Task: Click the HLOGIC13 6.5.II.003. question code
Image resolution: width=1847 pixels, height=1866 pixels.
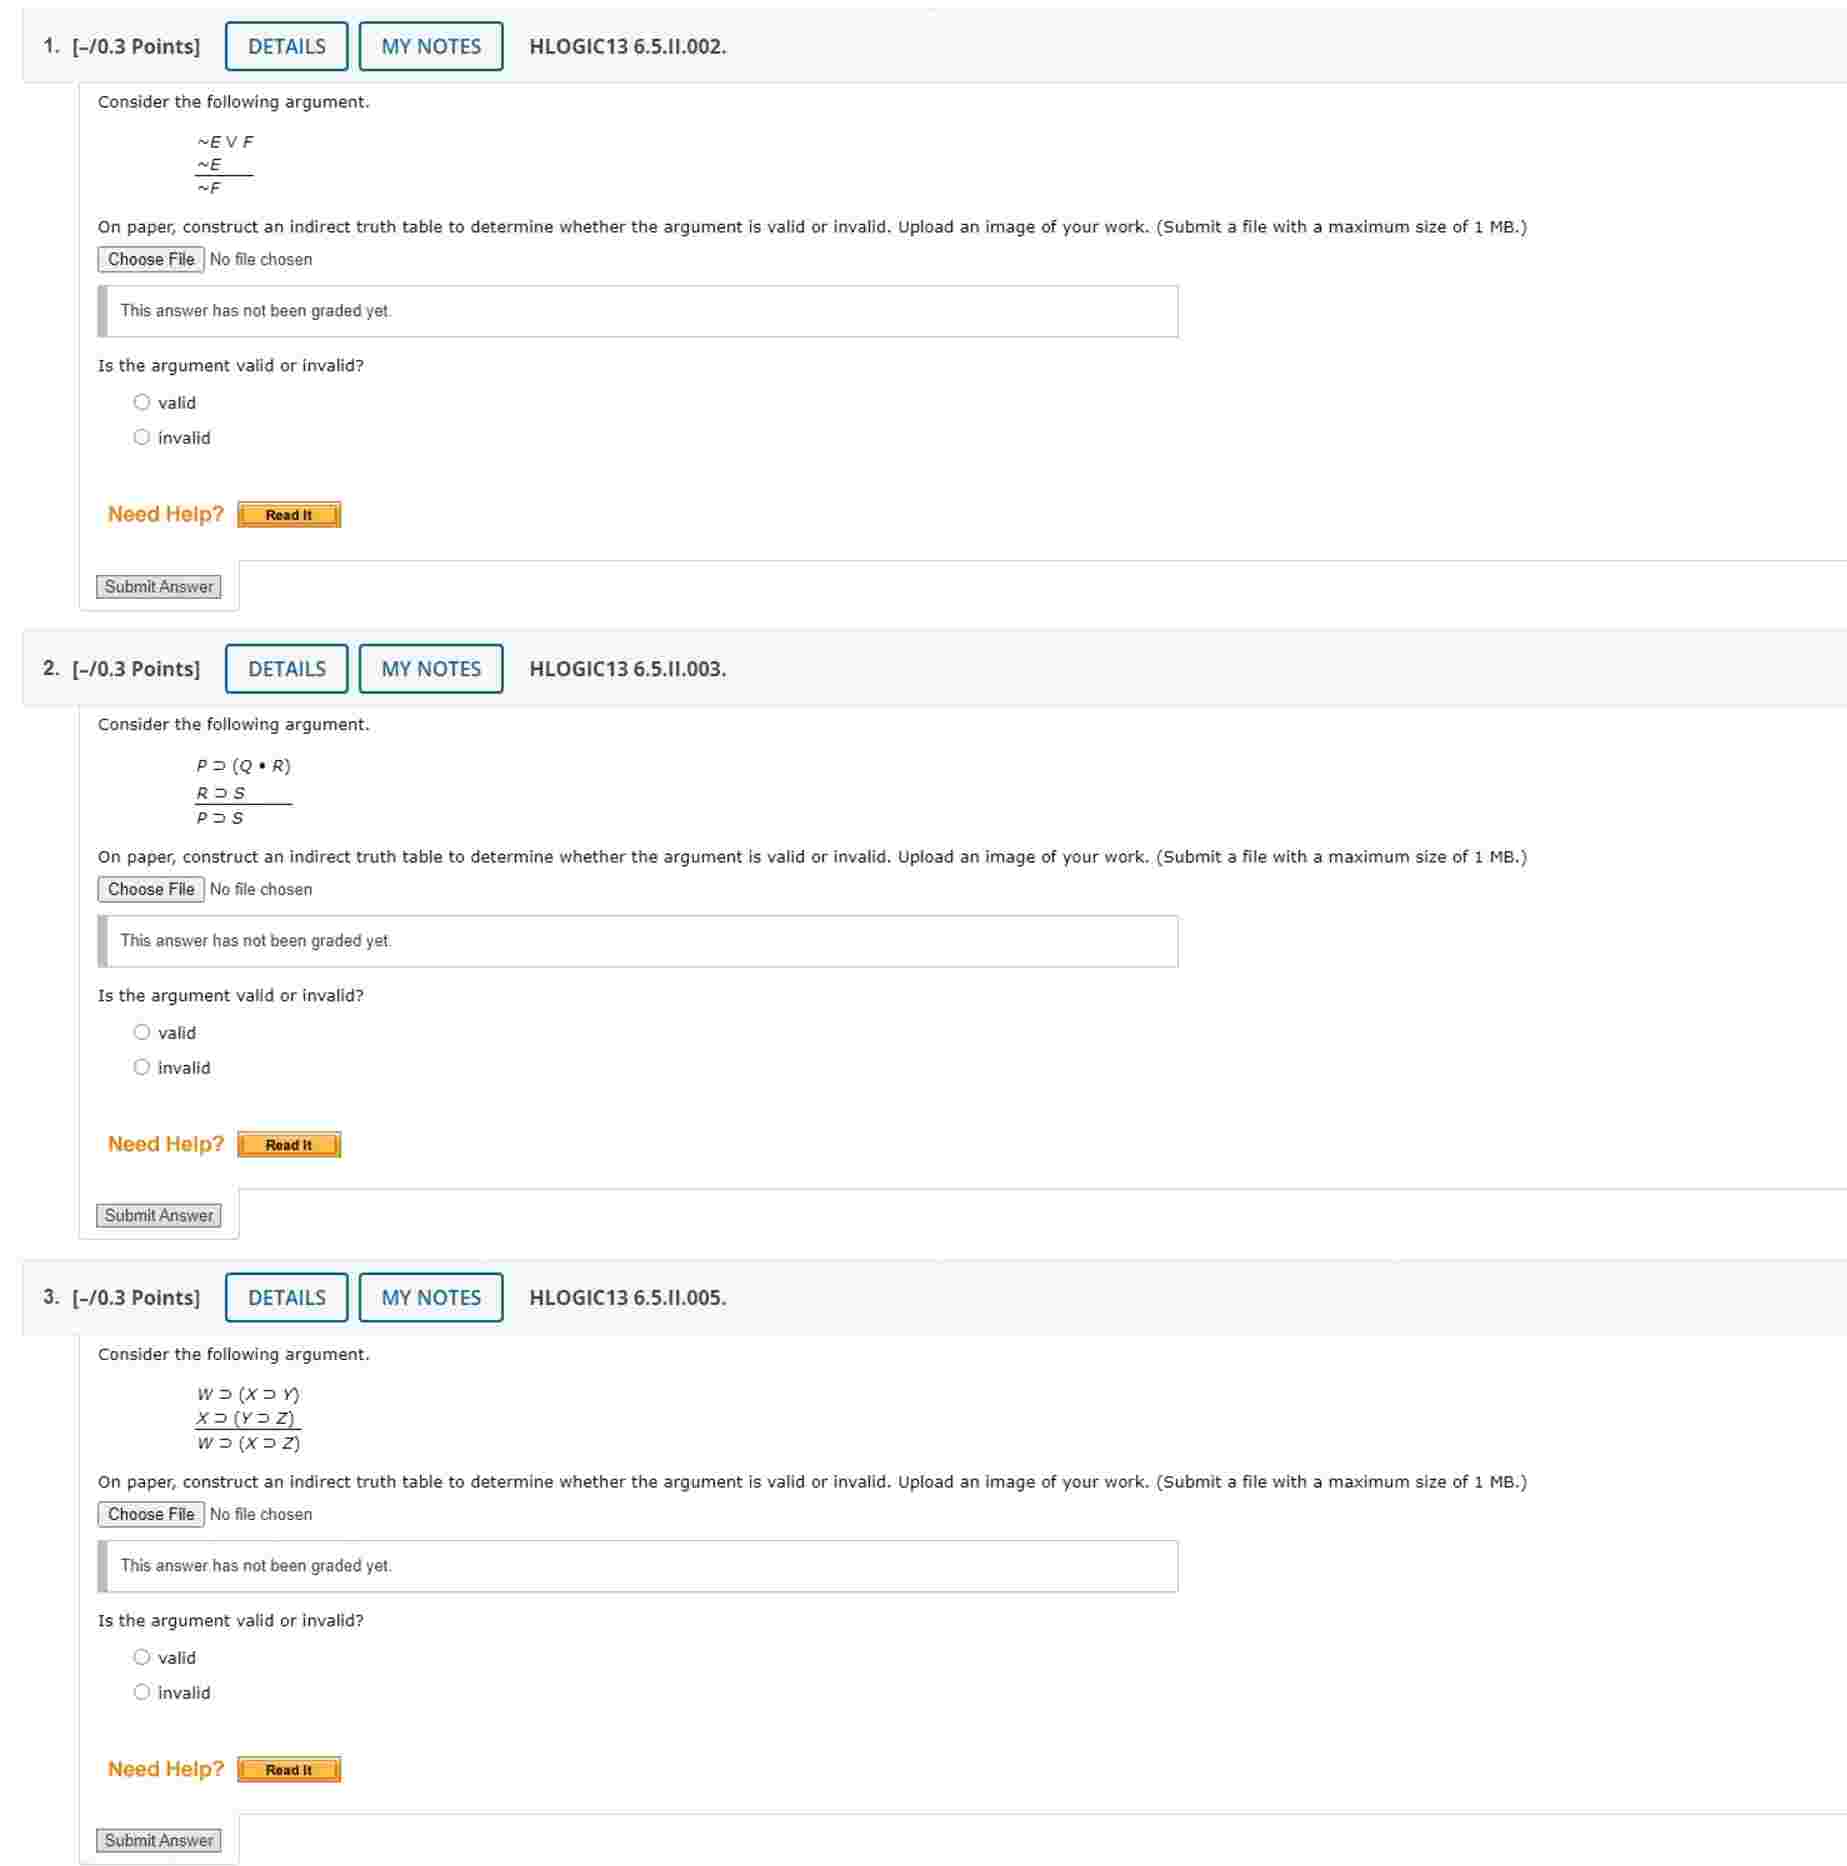Action: [x=628, y=669]
